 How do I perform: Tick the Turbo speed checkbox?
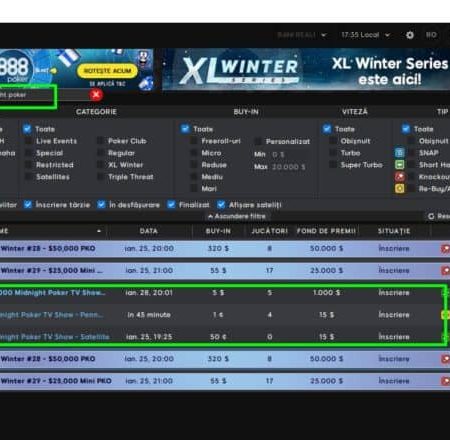tap(333, 153)
